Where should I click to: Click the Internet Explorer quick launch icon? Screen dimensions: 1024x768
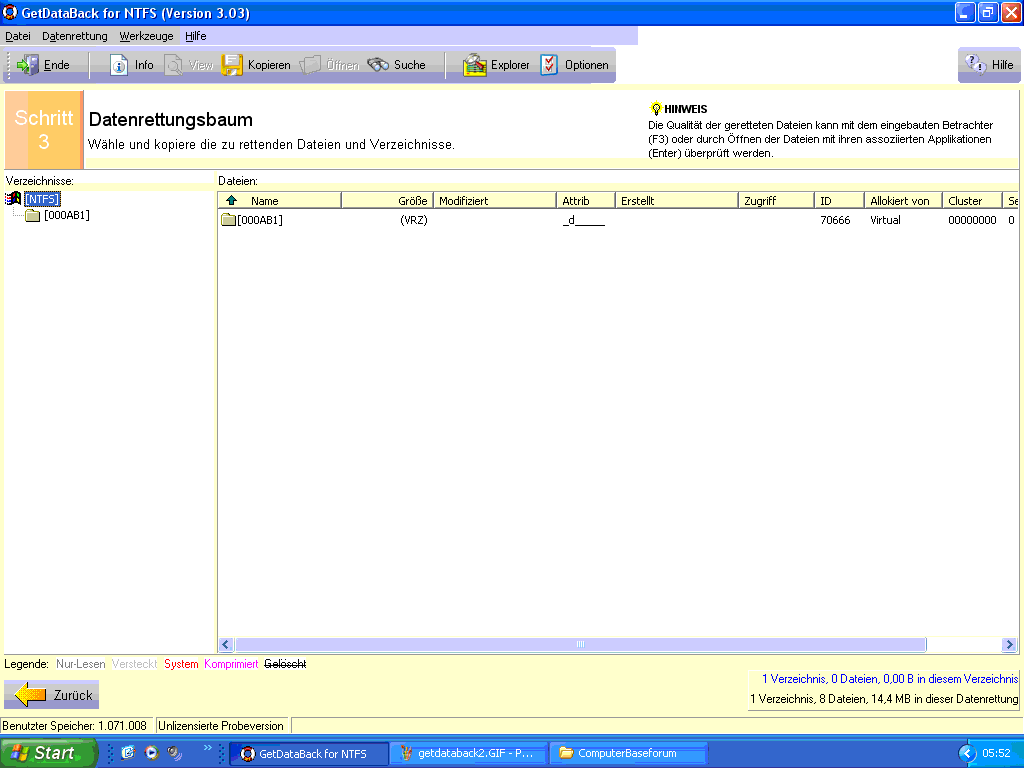point(128,753)
